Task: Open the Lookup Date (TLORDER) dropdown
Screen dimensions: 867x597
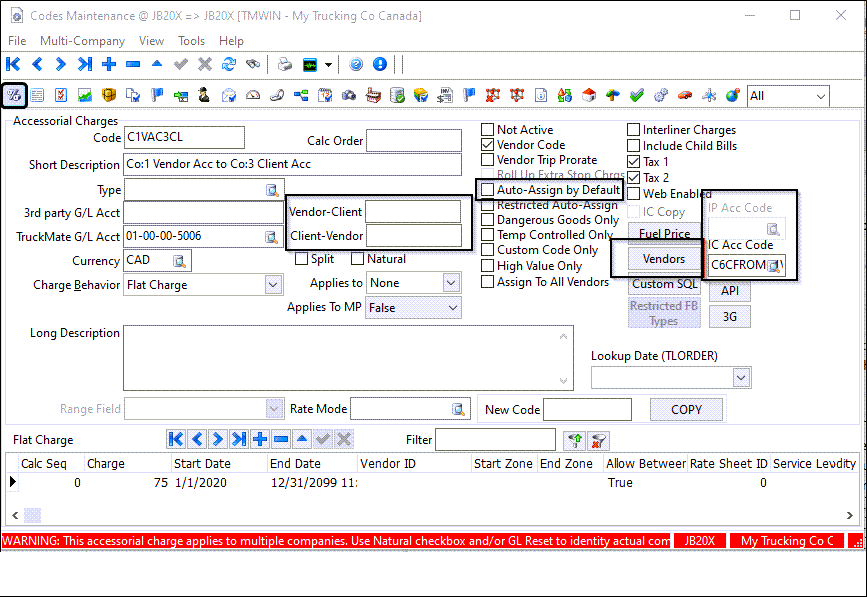Action: coord(740,377)
